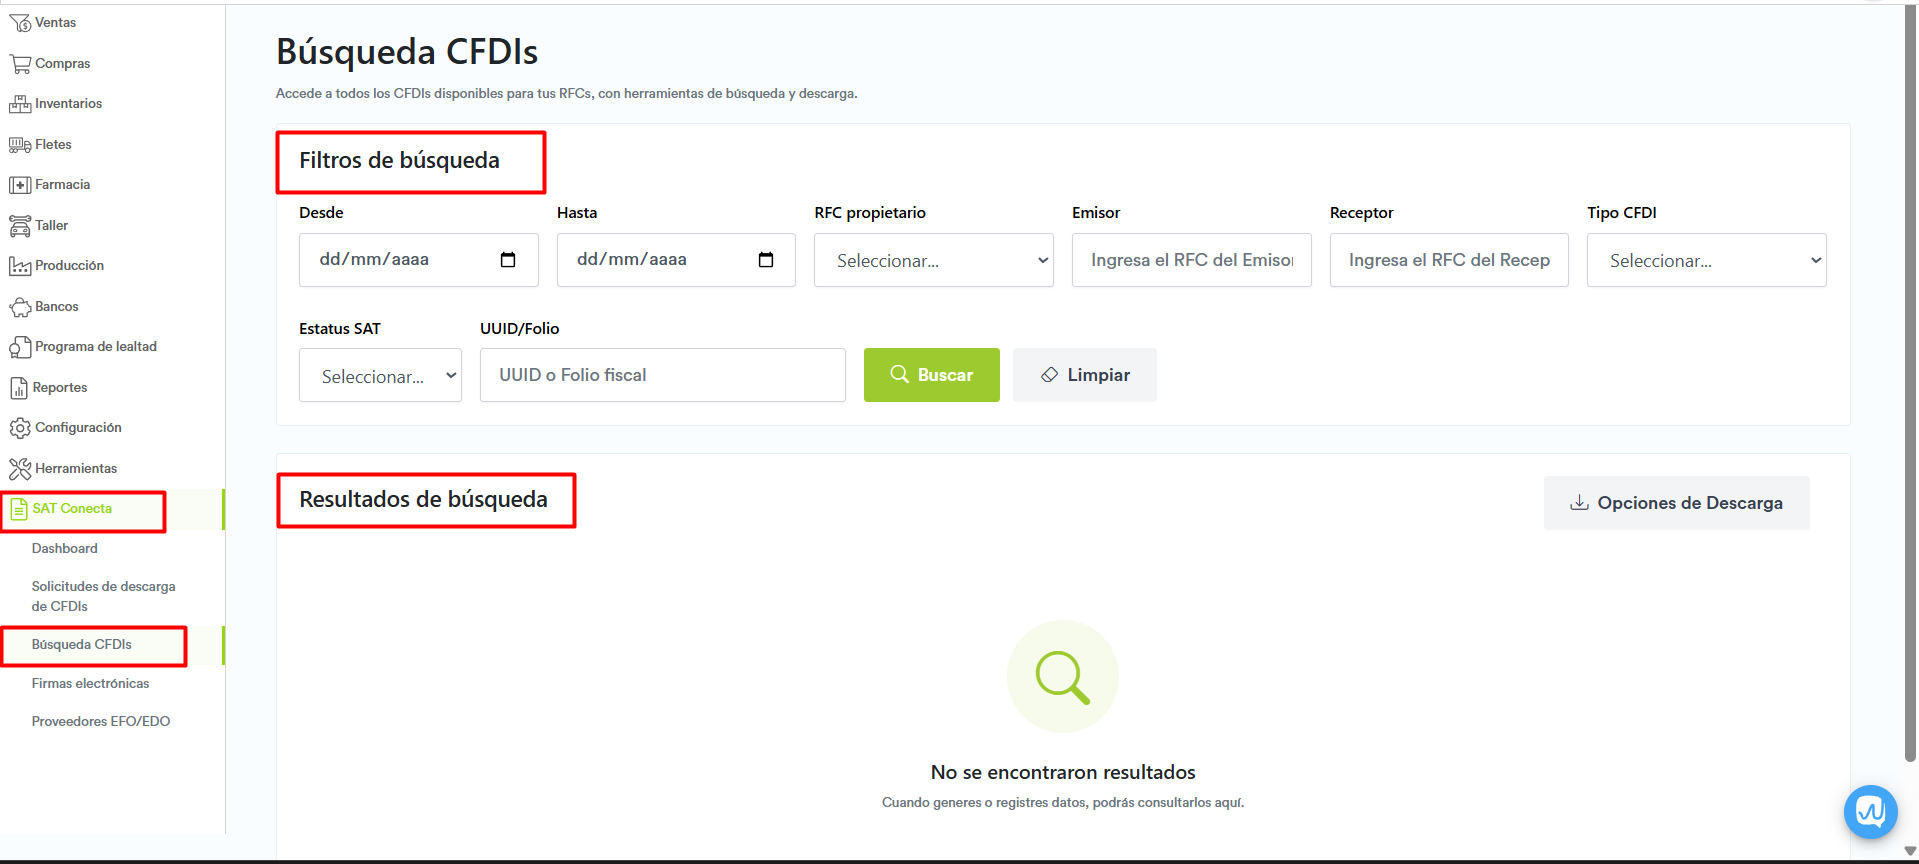Click the Bancos piggy bank icon
This screenshot has width=1919, height=864.
[20, 307]
